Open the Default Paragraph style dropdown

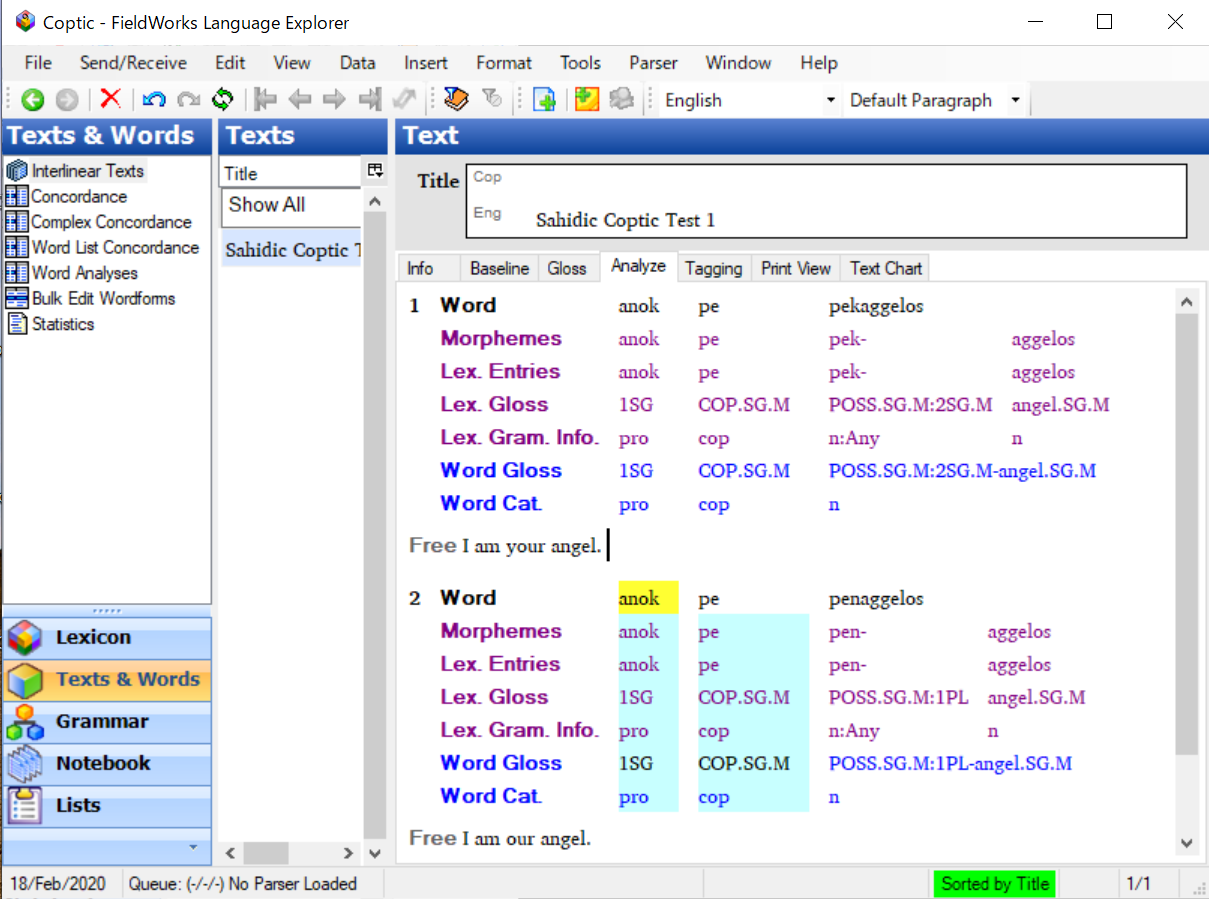tap(1016, 100)
